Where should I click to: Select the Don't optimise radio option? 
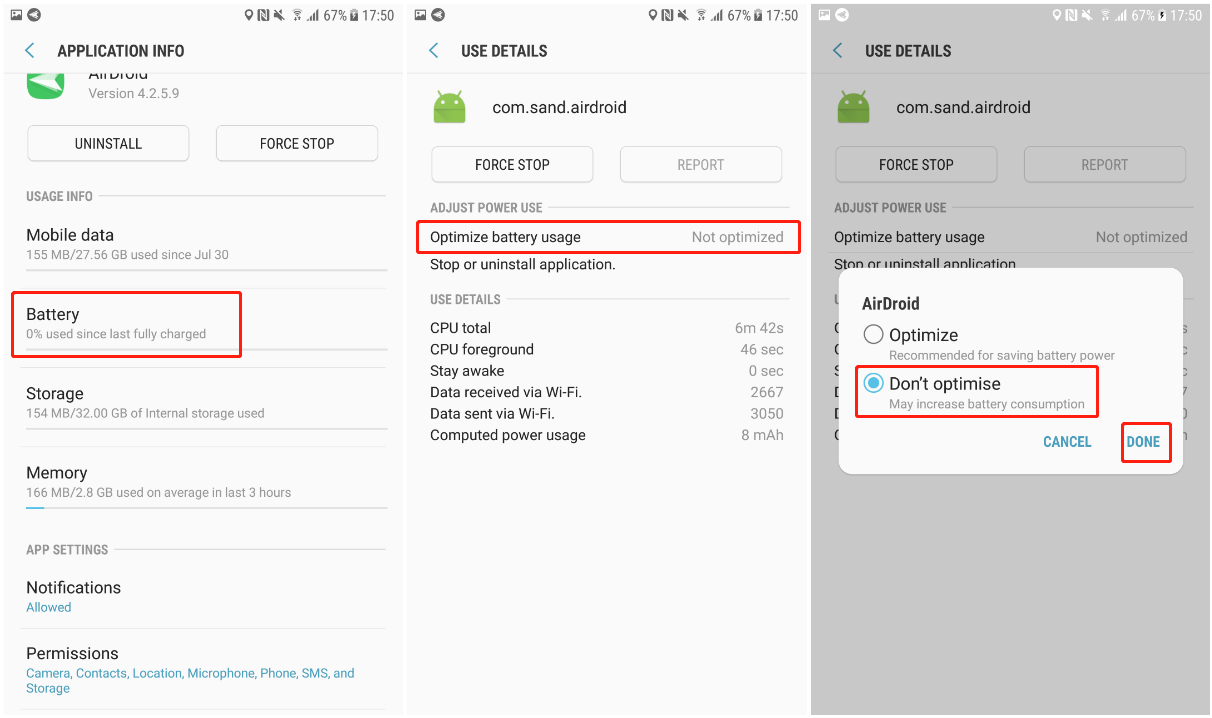click(874, 384)
